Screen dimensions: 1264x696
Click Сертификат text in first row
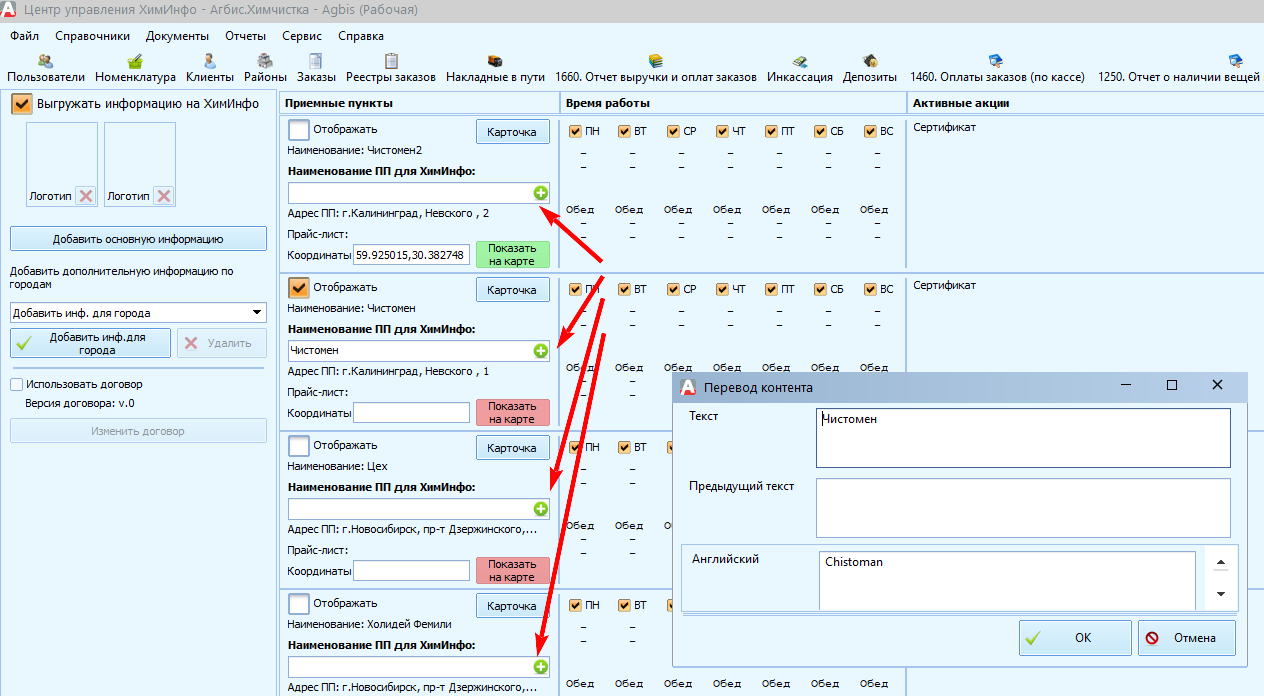point(944,127)
